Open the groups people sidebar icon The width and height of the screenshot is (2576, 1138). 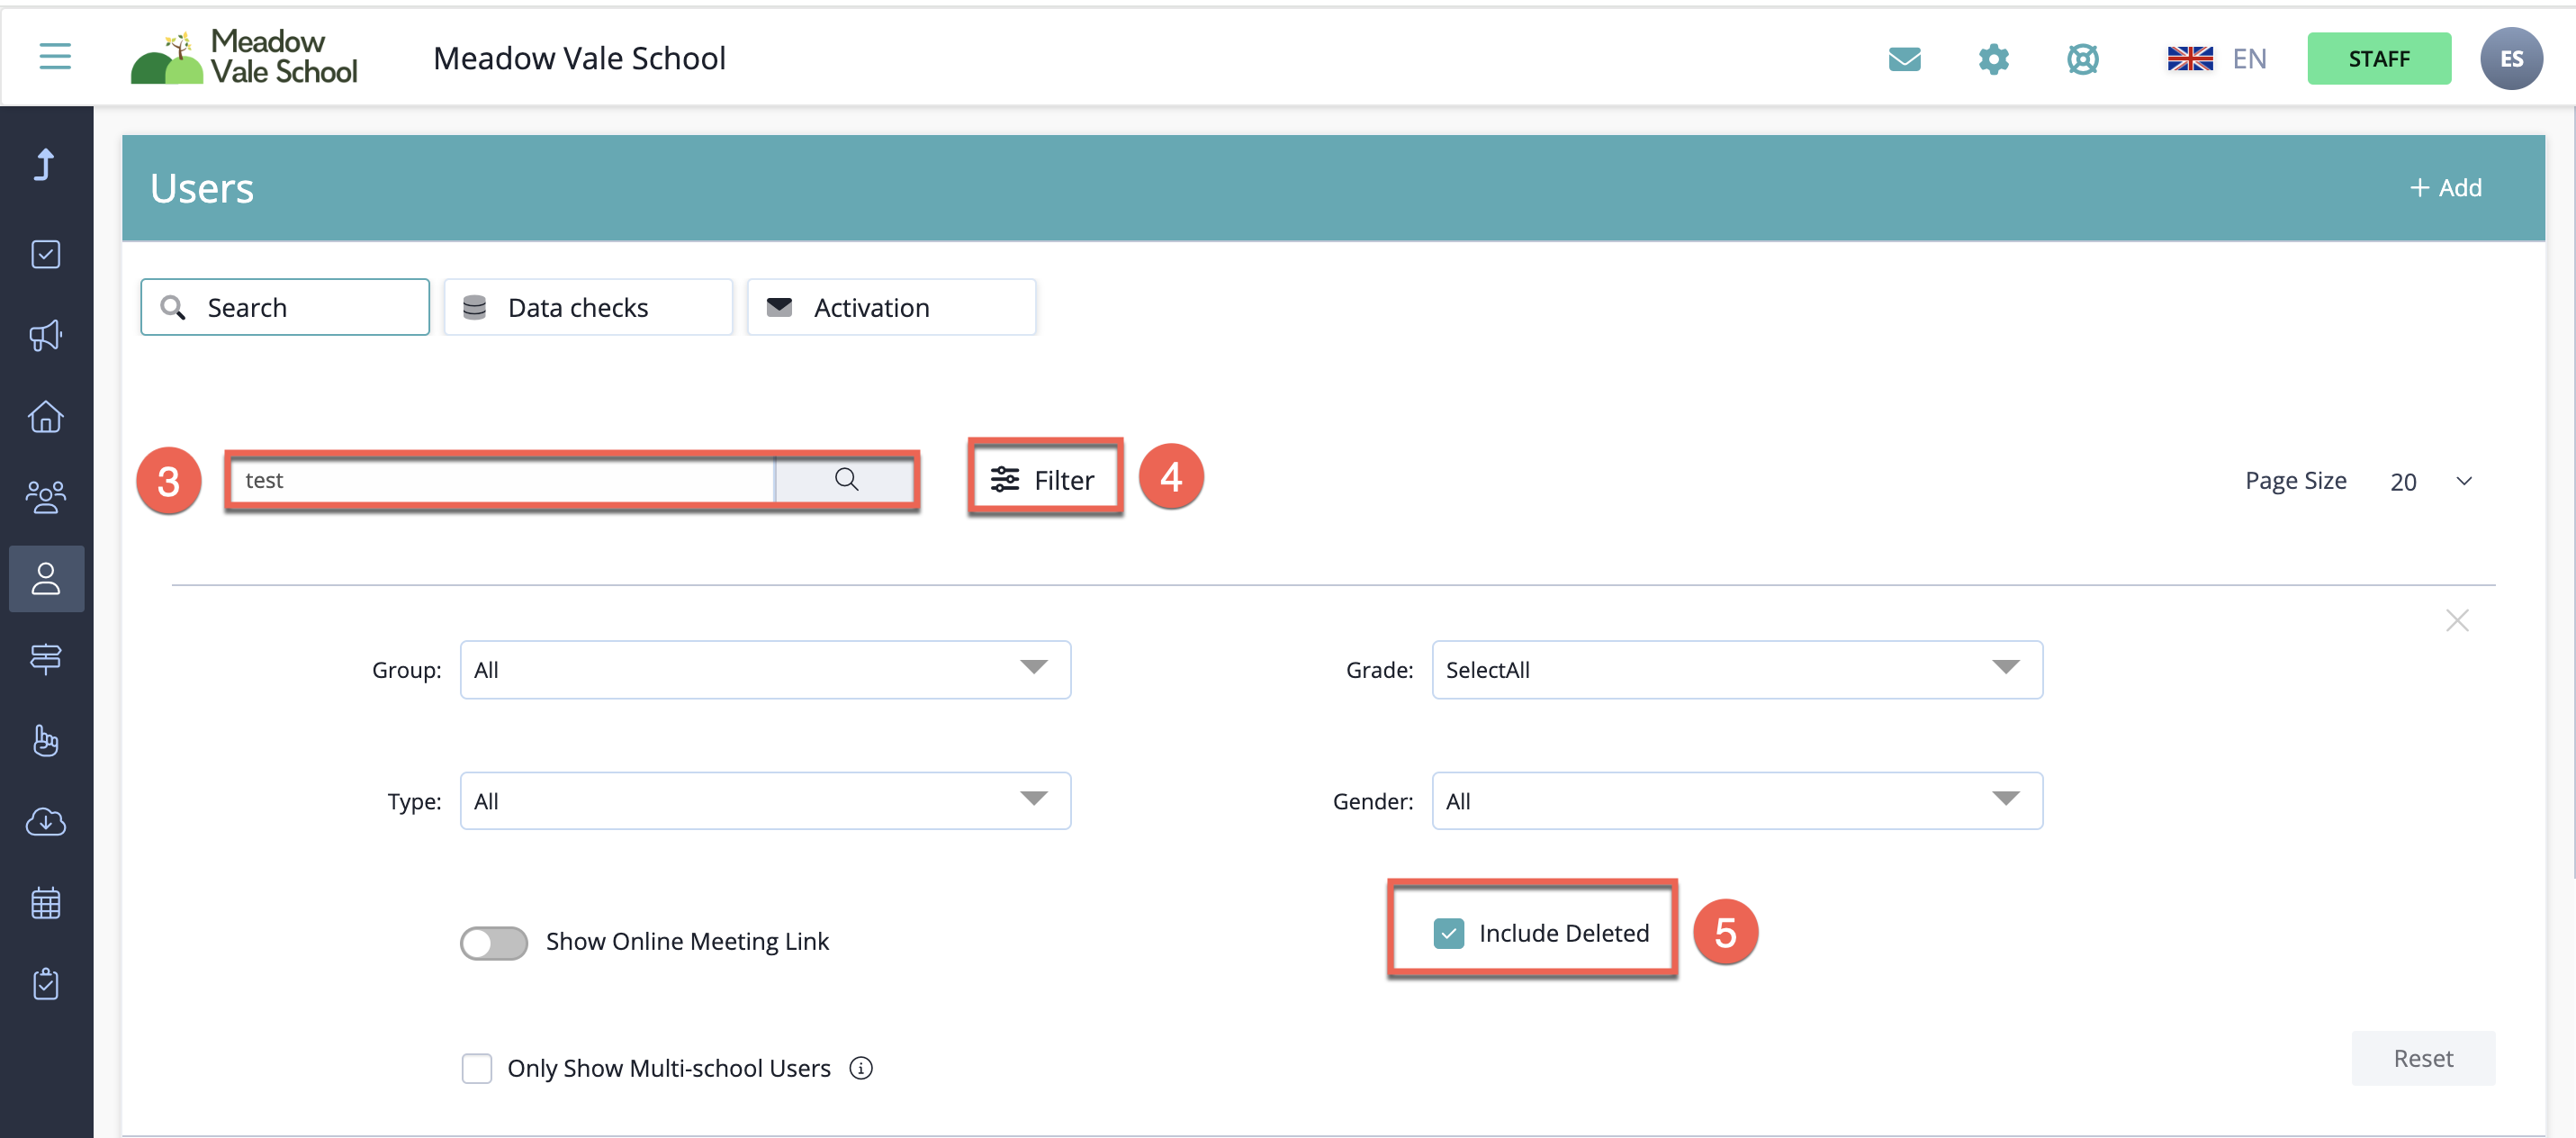46,497
